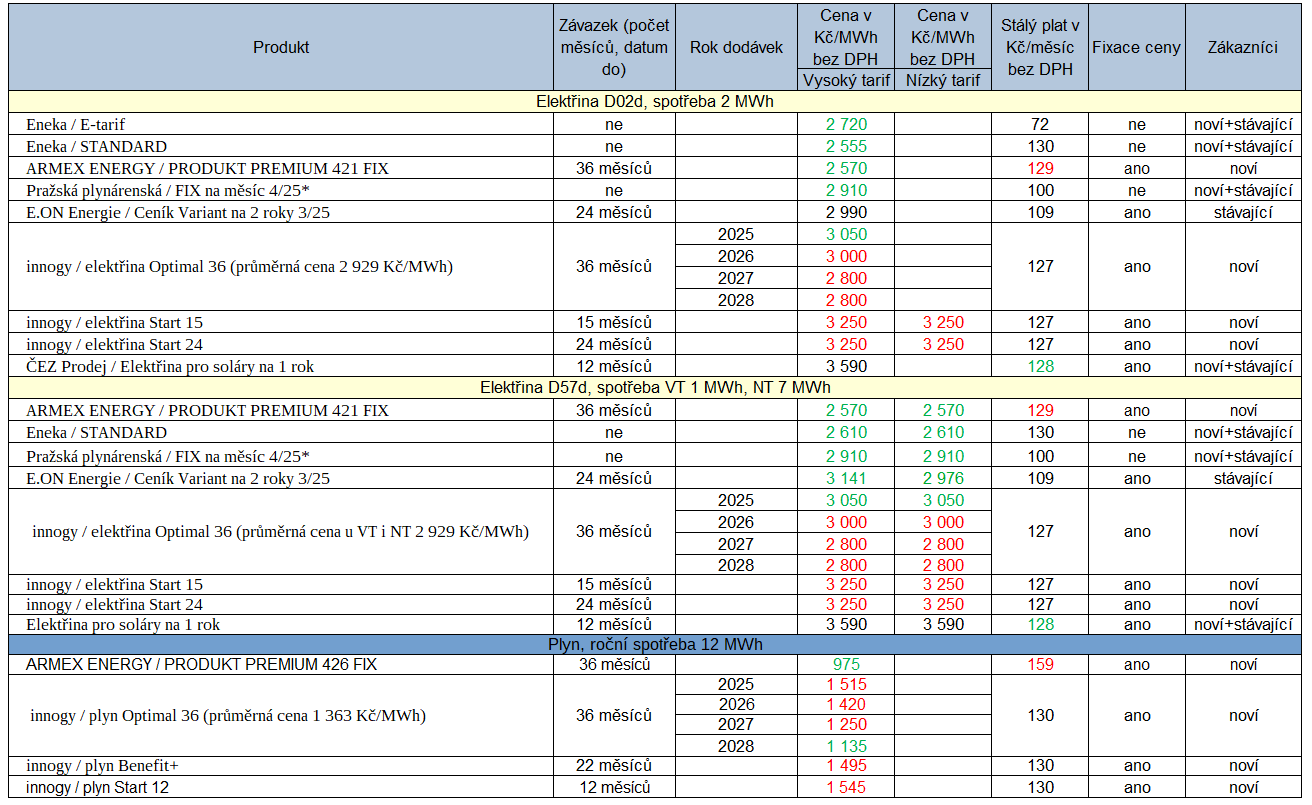
Task: Select the Nízký tarif subheader
Action: (x=943, y=81)
